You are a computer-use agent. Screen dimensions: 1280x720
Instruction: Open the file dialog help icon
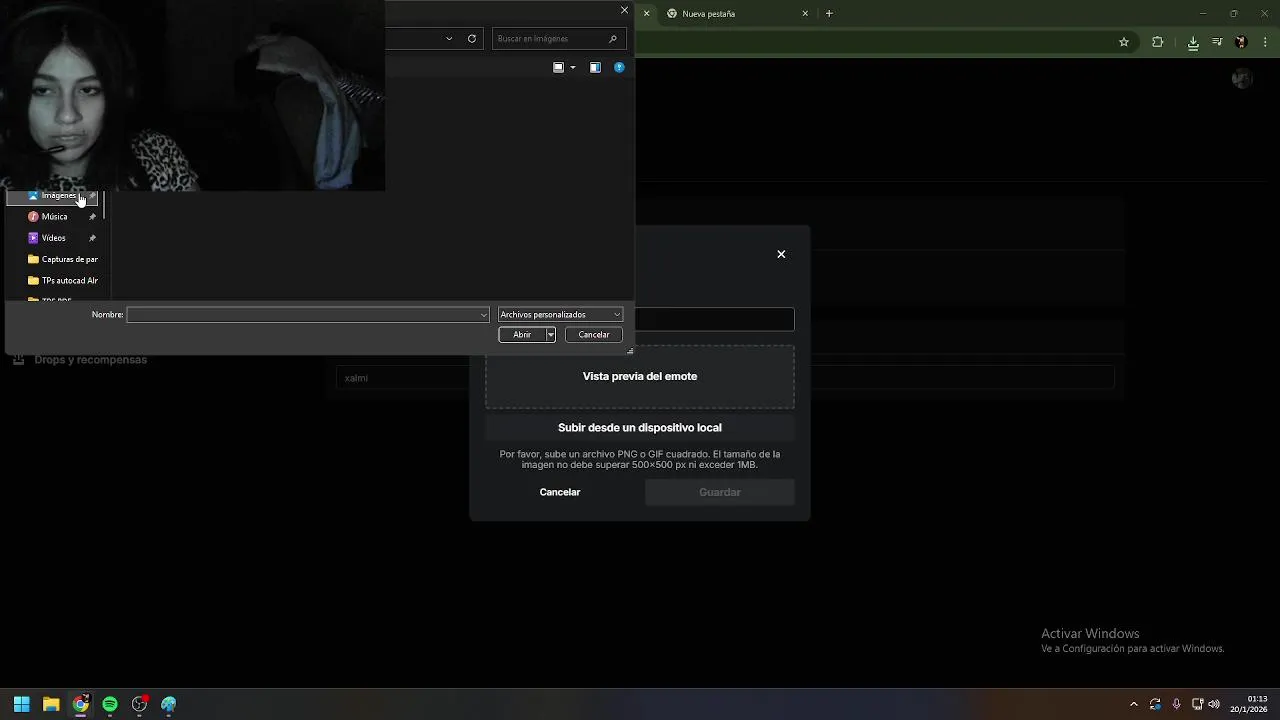tap(619, 67)
